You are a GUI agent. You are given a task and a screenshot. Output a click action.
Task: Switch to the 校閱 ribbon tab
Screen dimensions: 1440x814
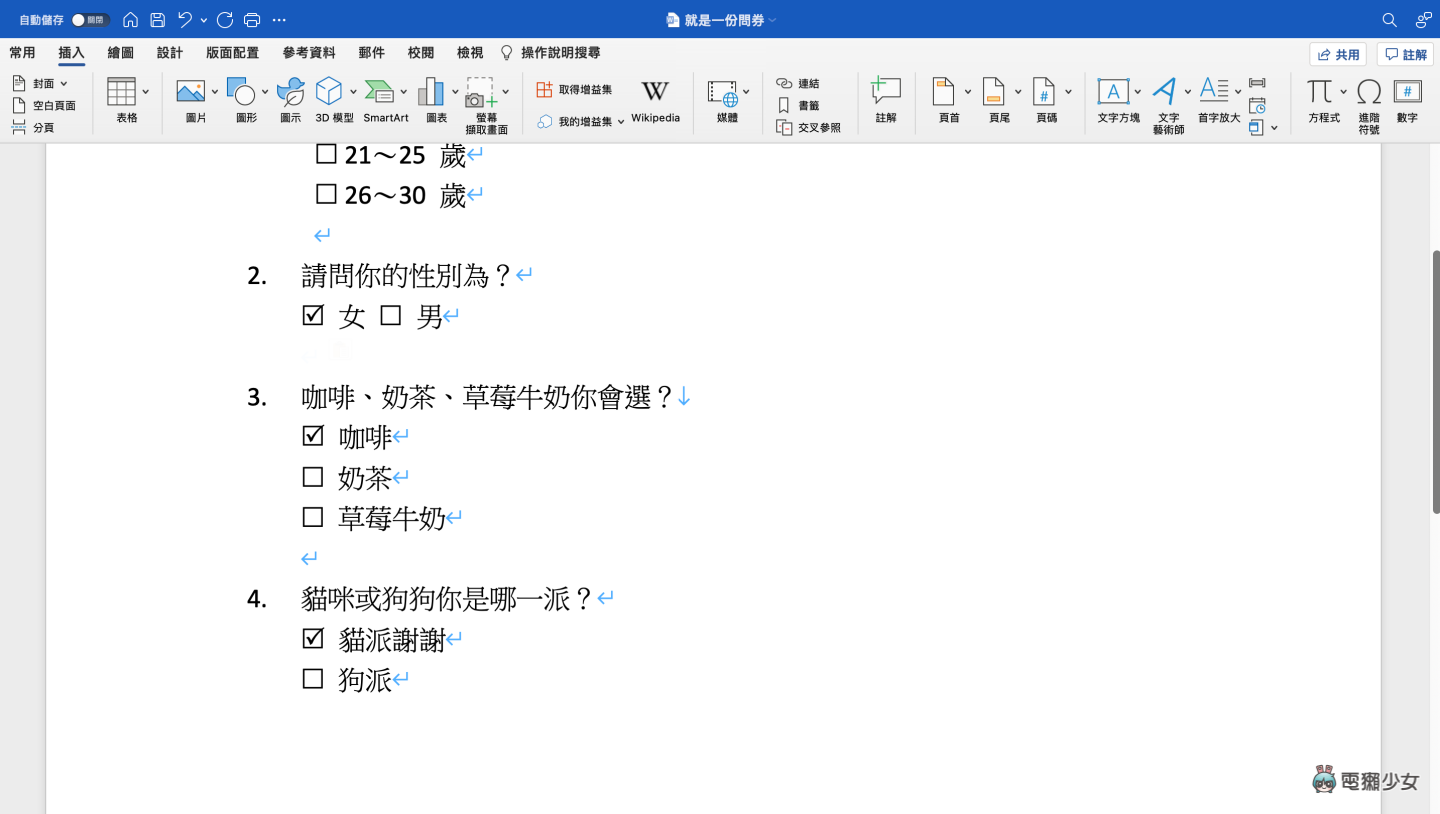420,53
